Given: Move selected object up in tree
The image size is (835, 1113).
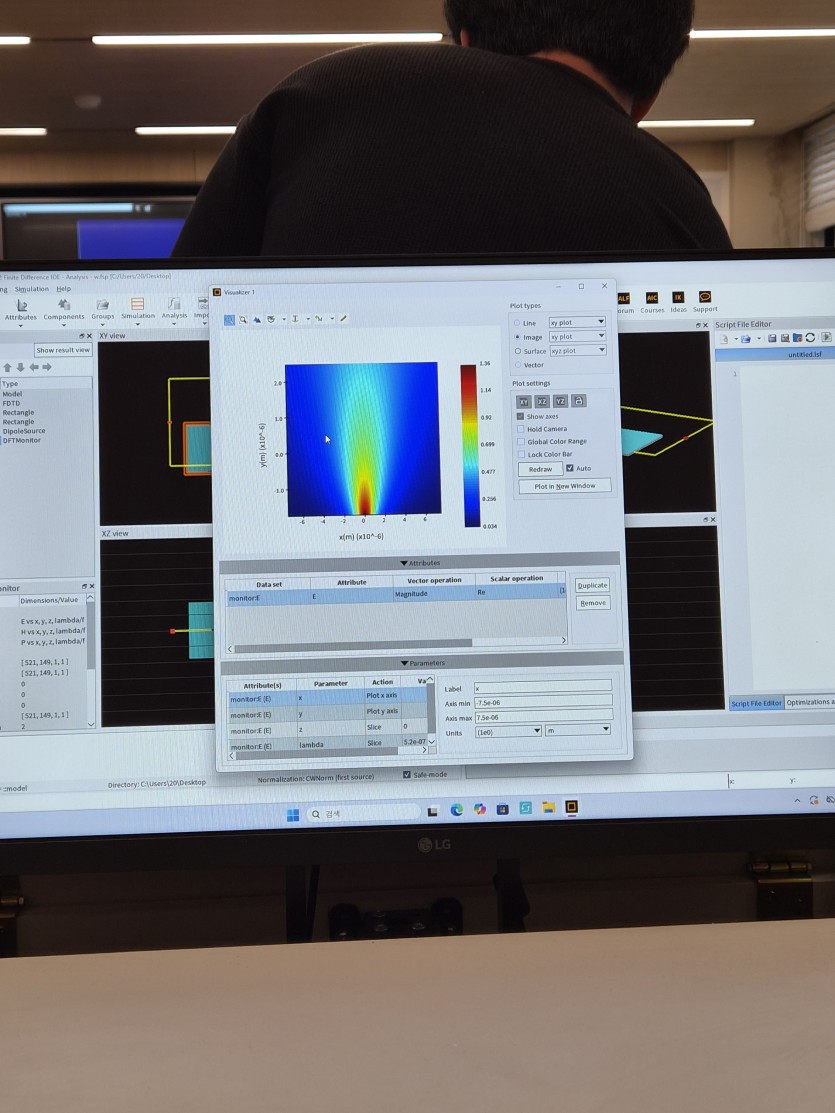Looking at the screenshot, I should coord(7,368).
